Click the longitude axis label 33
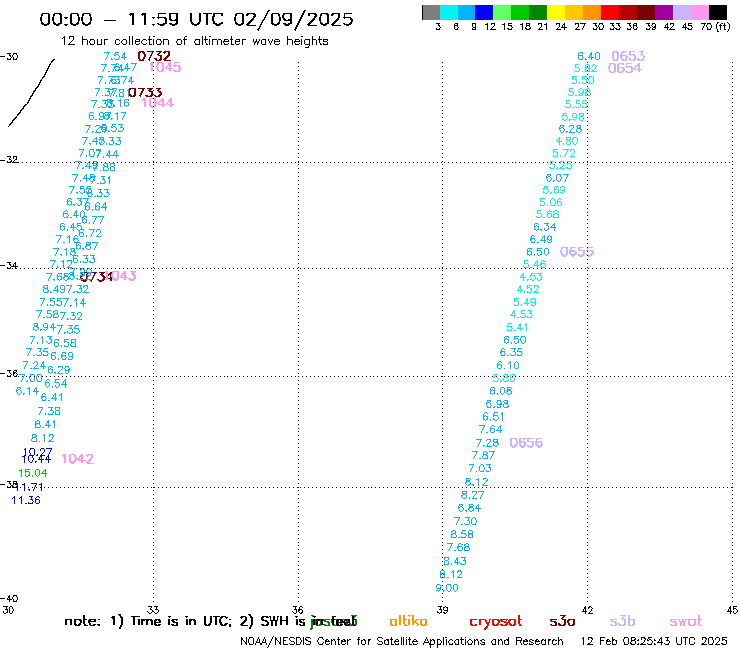This screenshot has width=740, height=650. (x=153, y=610)
